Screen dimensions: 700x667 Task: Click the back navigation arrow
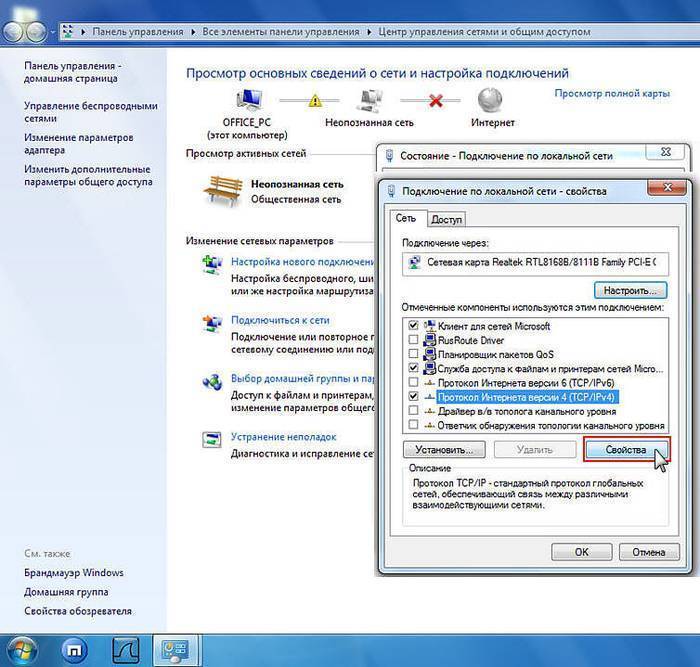[x=13, y=32]
